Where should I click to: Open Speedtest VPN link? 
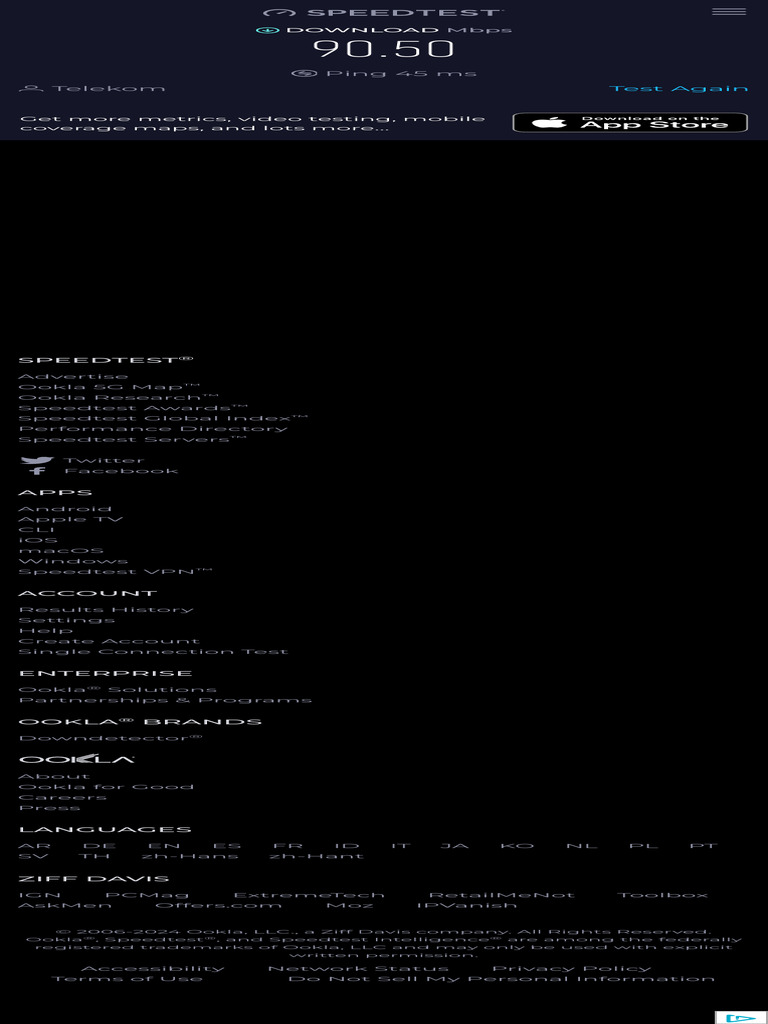click(116, 571)
